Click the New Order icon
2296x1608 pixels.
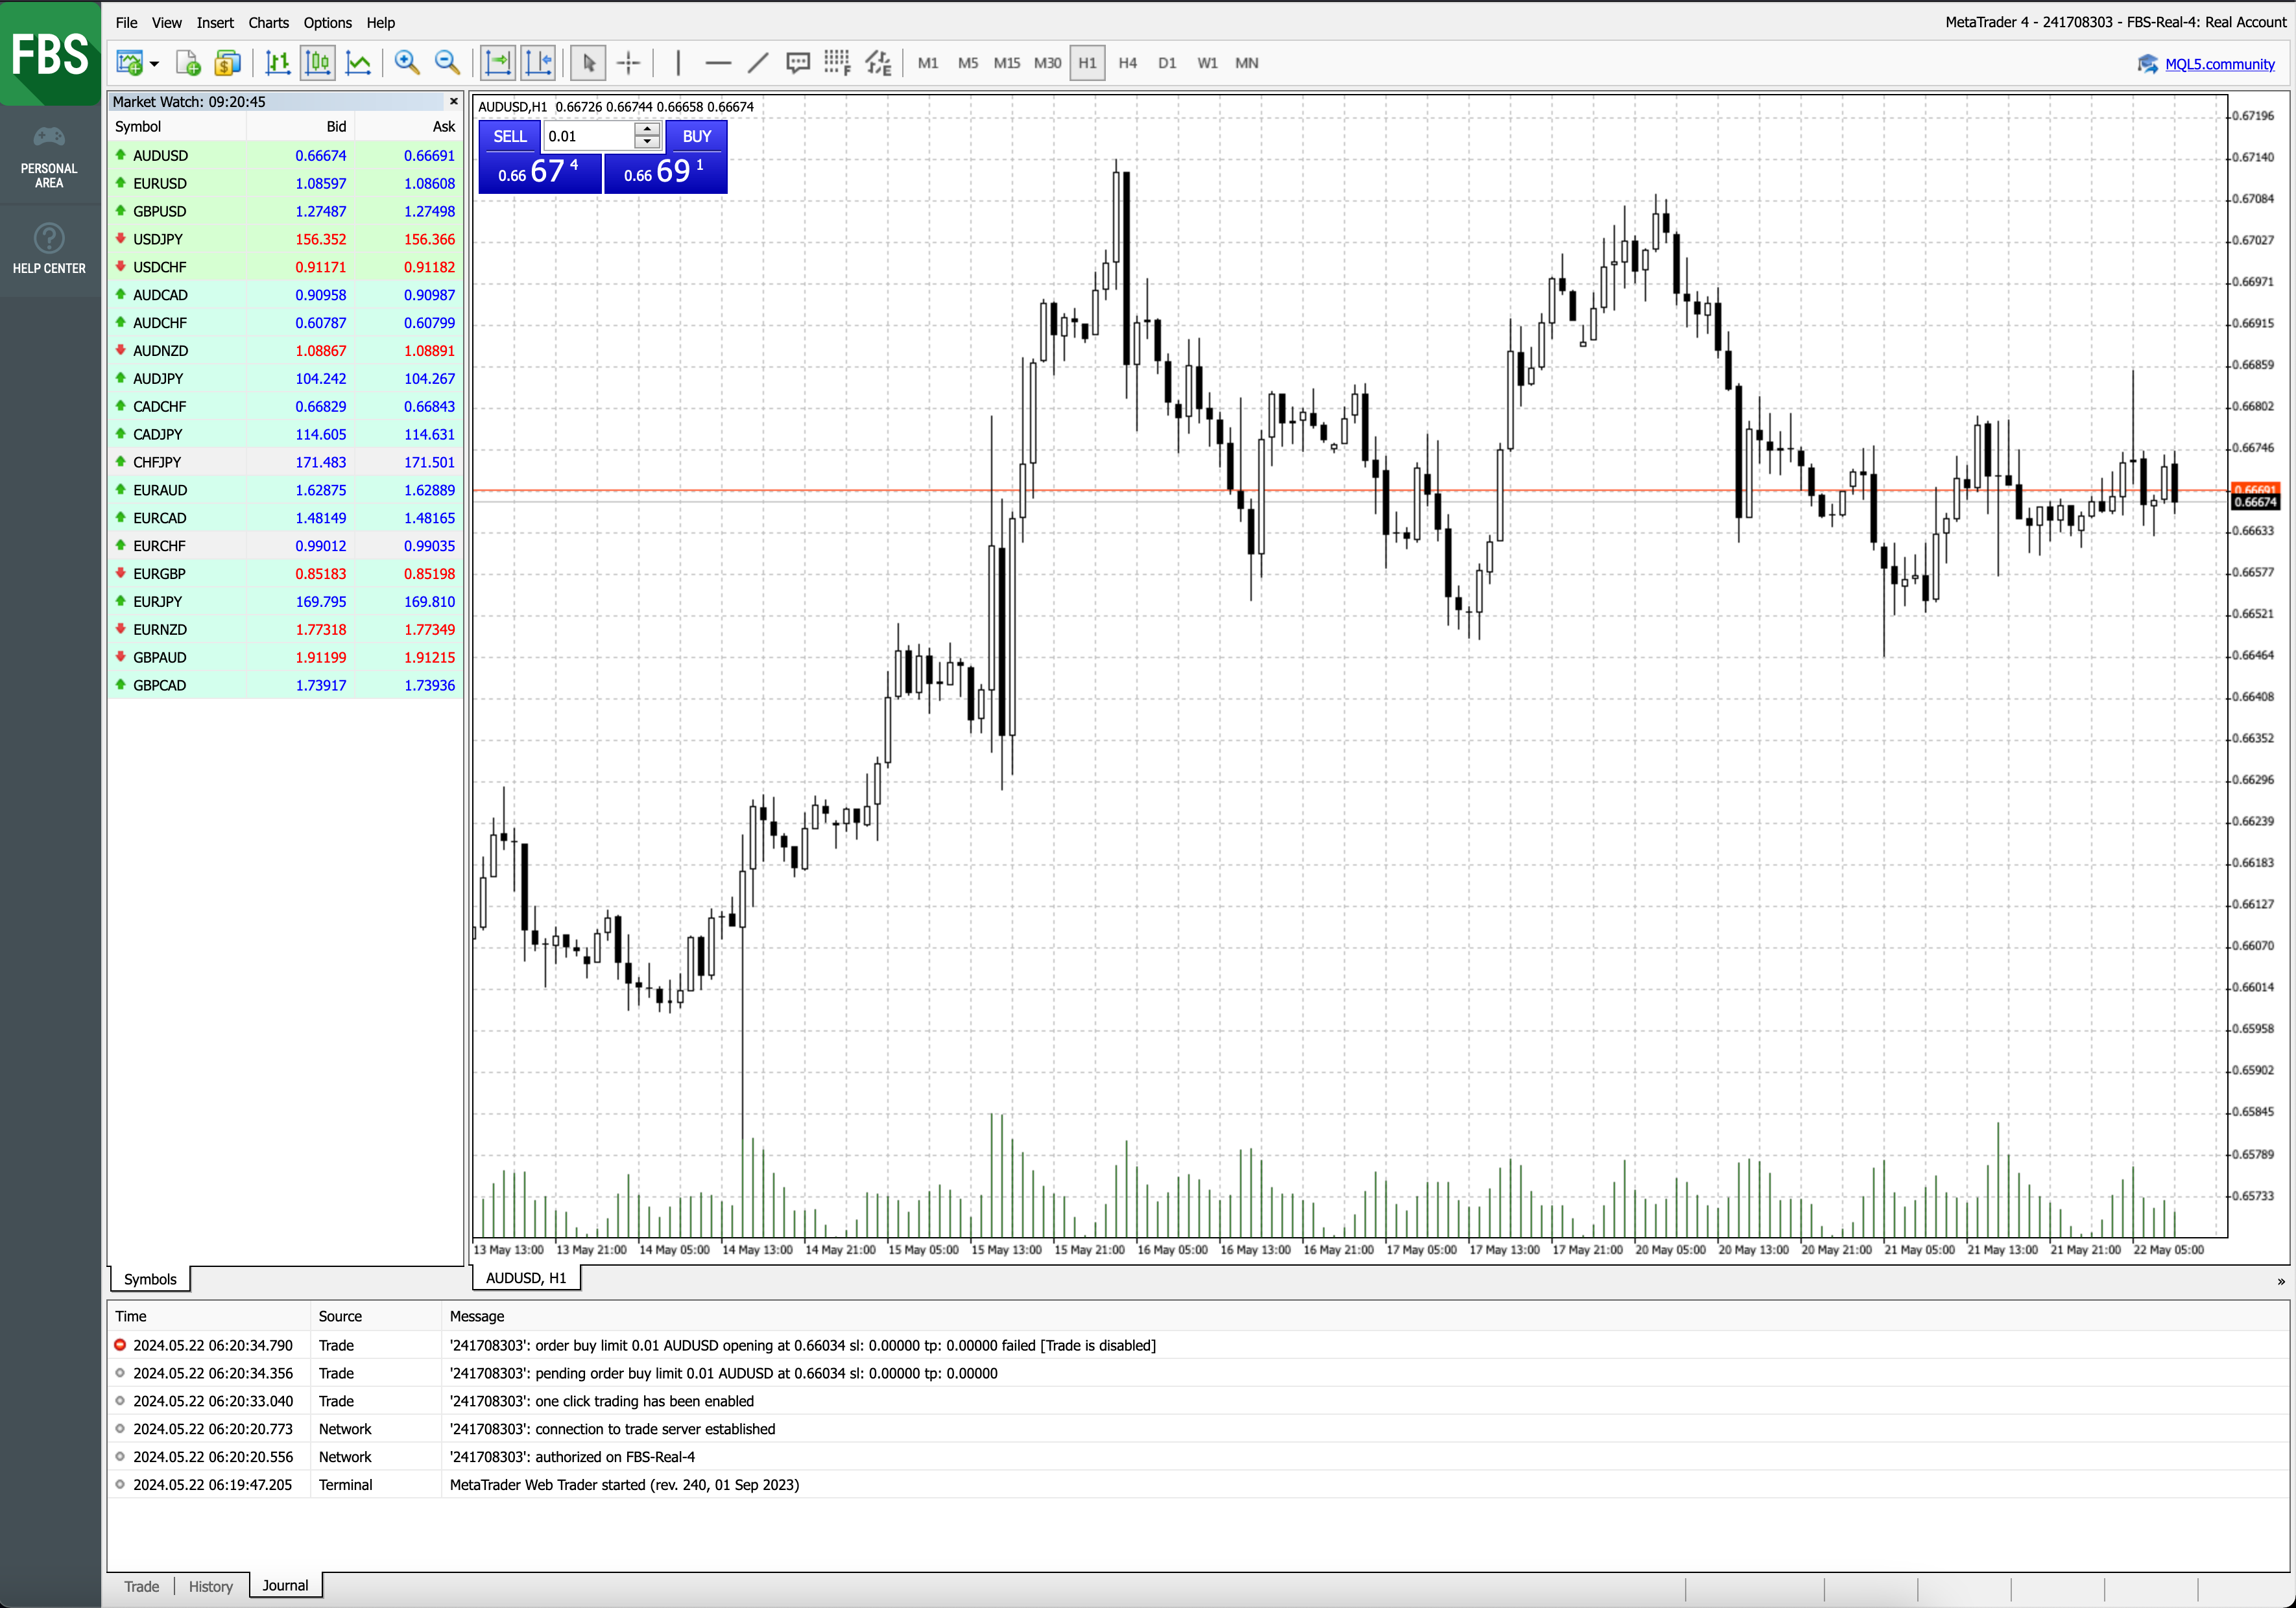point(188,63)
